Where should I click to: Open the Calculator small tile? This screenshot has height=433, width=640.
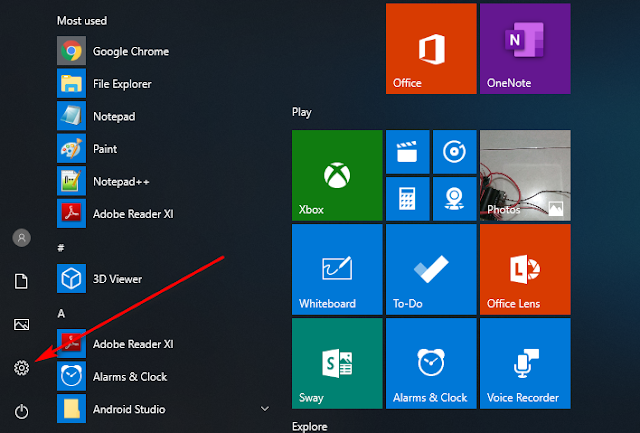coord(408,199)
